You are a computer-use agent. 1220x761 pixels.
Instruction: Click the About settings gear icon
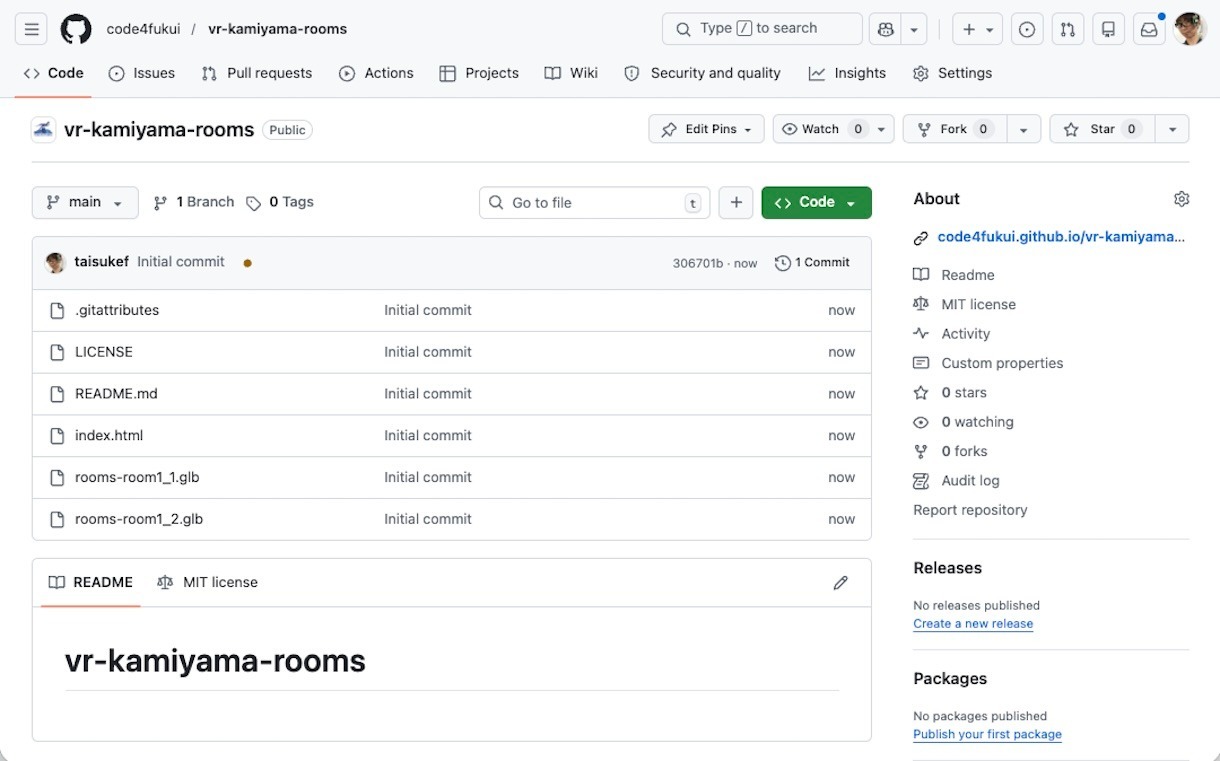[1181, 199]
